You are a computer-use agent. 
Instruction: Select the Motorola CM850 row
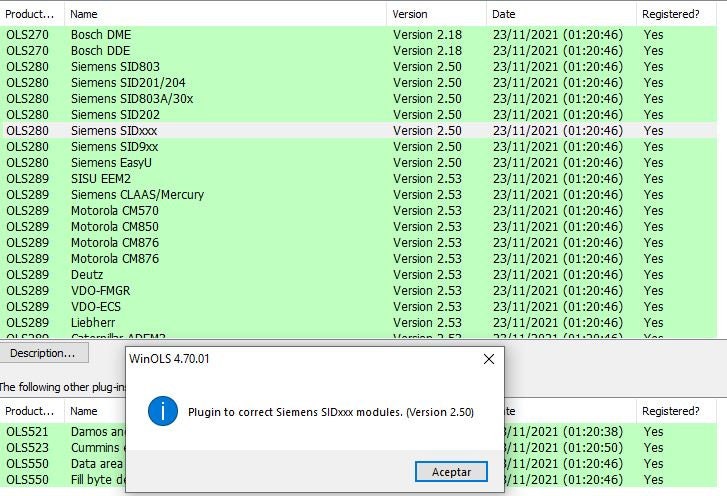[358, 227]
